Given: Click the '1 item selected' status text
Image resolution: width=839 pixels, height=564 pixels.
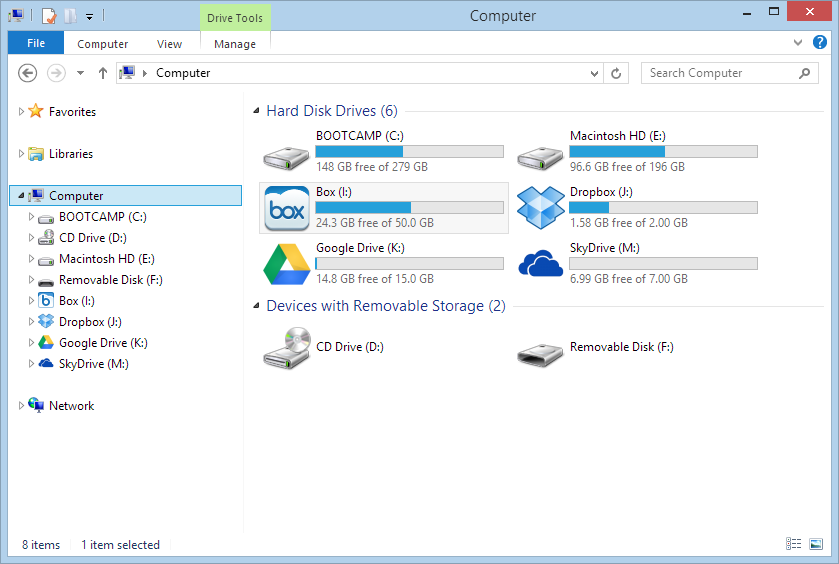Looking at the screenshot, I should [120, 545].
